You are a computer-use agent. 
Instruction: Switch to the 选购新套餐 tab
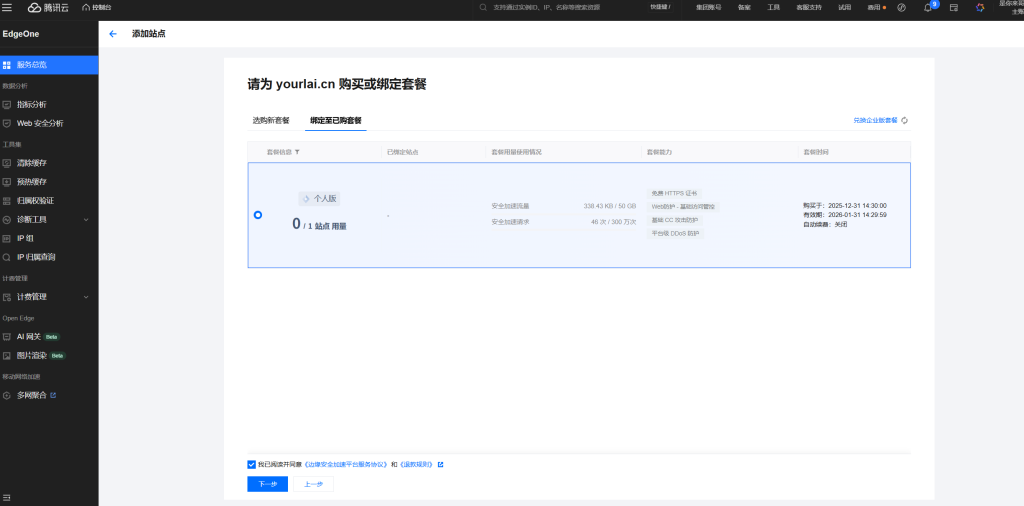point(271,120)
